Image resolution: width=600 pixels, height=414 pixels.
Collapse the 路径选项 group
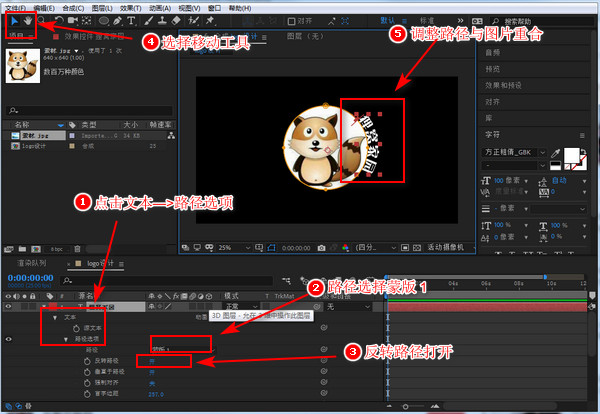pyautogui.click(x=66, y=339)
